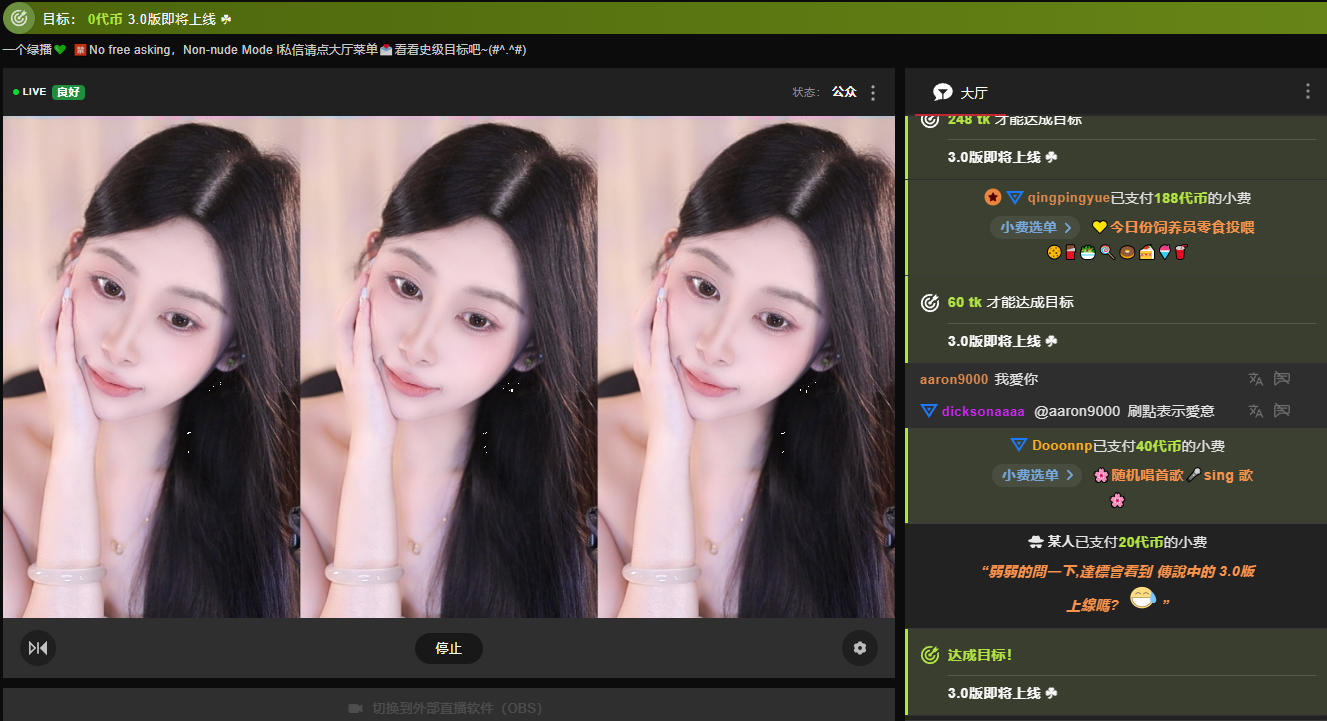Open the chat panel three-dot menu
The image size is (1327, 721).
pos(1307,91)
